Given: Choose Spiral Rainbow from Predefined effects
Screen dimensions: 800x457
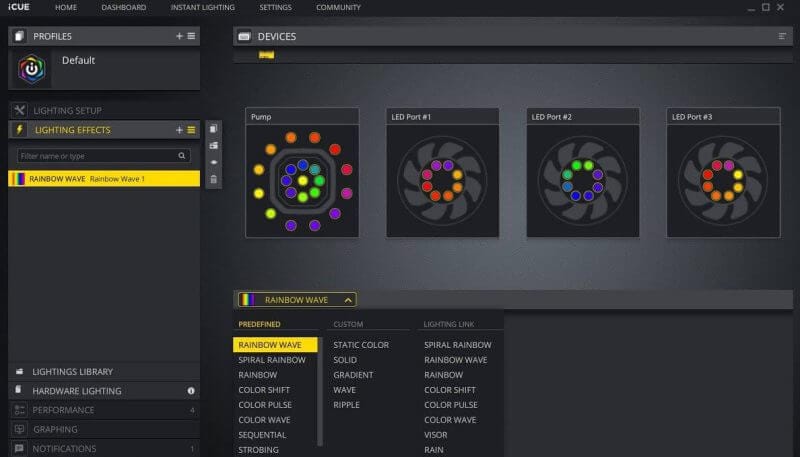Looking at the screenshot, I should click(x=272, y=360).
